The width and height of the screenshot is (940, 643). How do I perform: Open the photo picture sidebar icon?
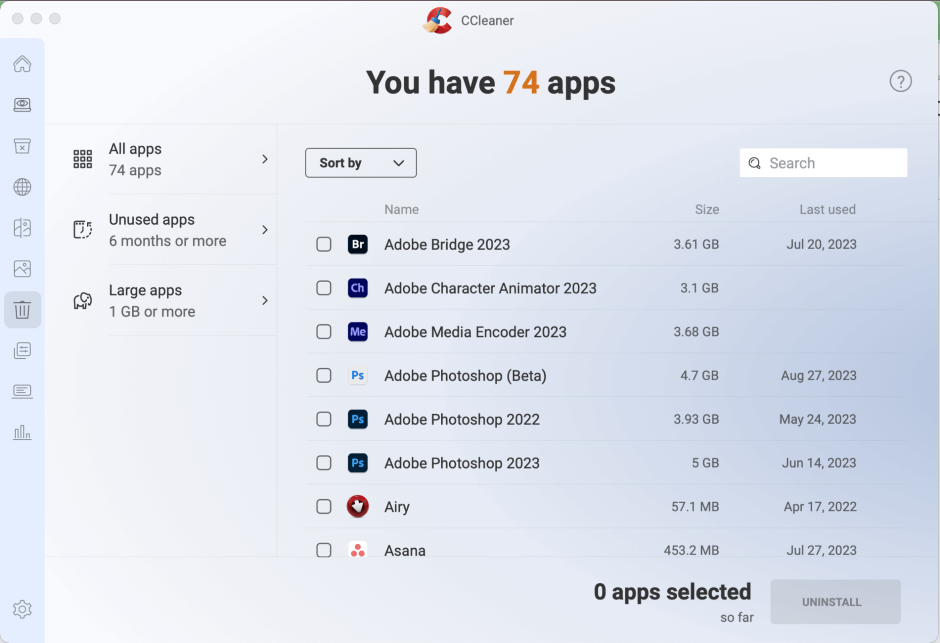click(x=22, y=268)
